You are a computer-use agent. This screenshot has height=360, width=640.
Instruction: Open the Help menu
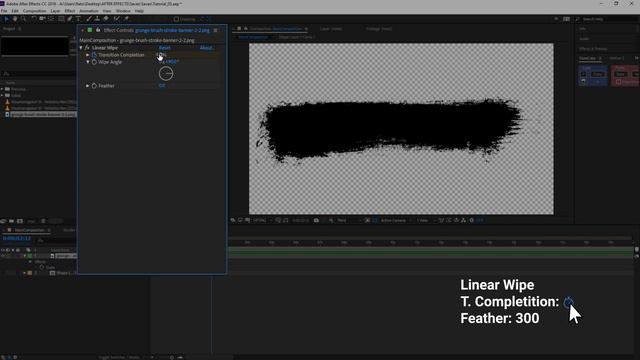(139, 11)
